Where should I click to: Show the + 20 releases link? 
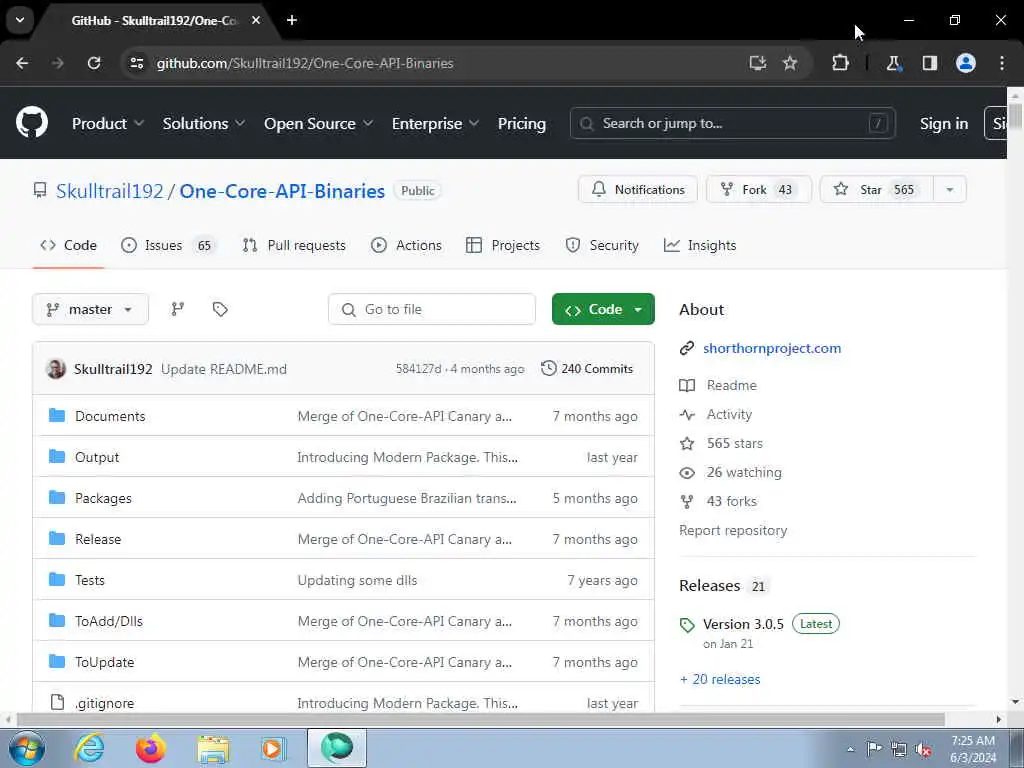tap(720, 679)
